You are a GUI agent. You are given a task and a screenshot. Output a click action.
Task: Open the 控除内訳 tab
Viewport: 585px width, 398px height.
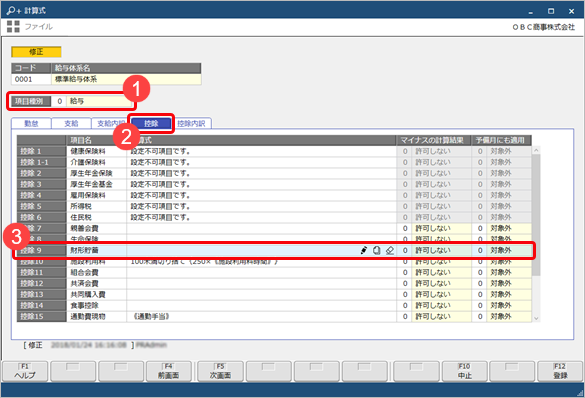(191, 123)
